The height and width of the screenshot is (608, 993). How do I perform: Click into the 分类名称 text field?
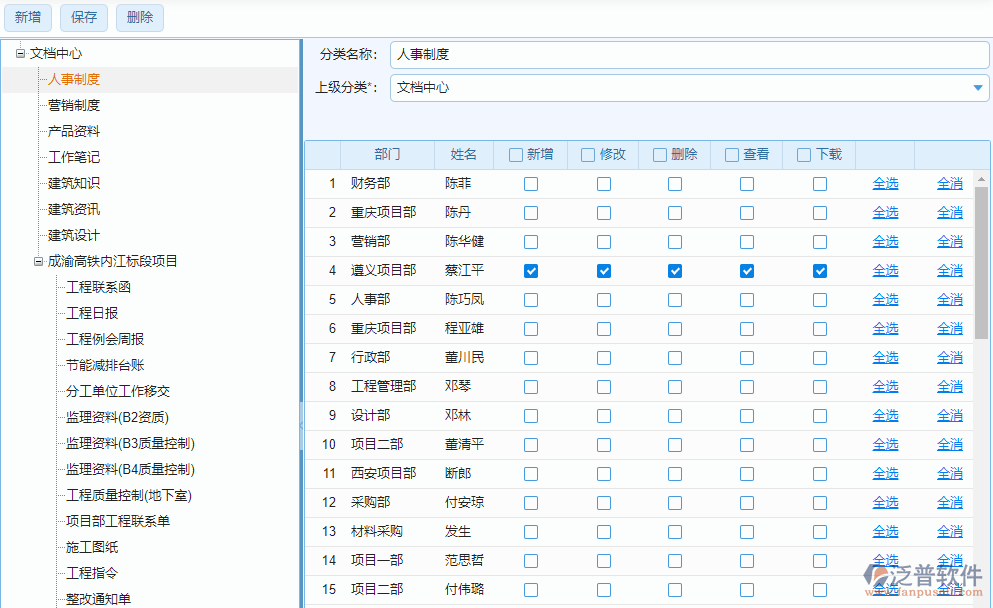tap(688, 55)
